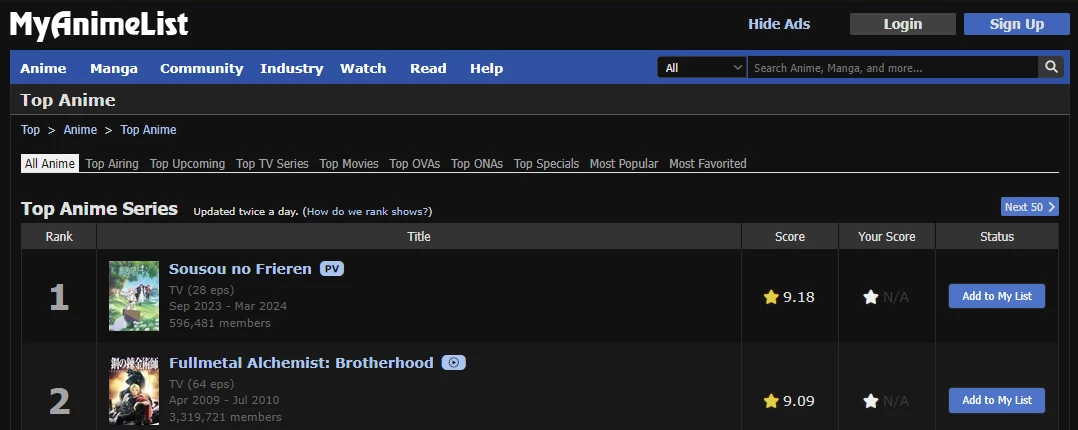Switch to the Top OVAs tab
The width and height of the screenshot is (1078, 430).
point(415,164)
